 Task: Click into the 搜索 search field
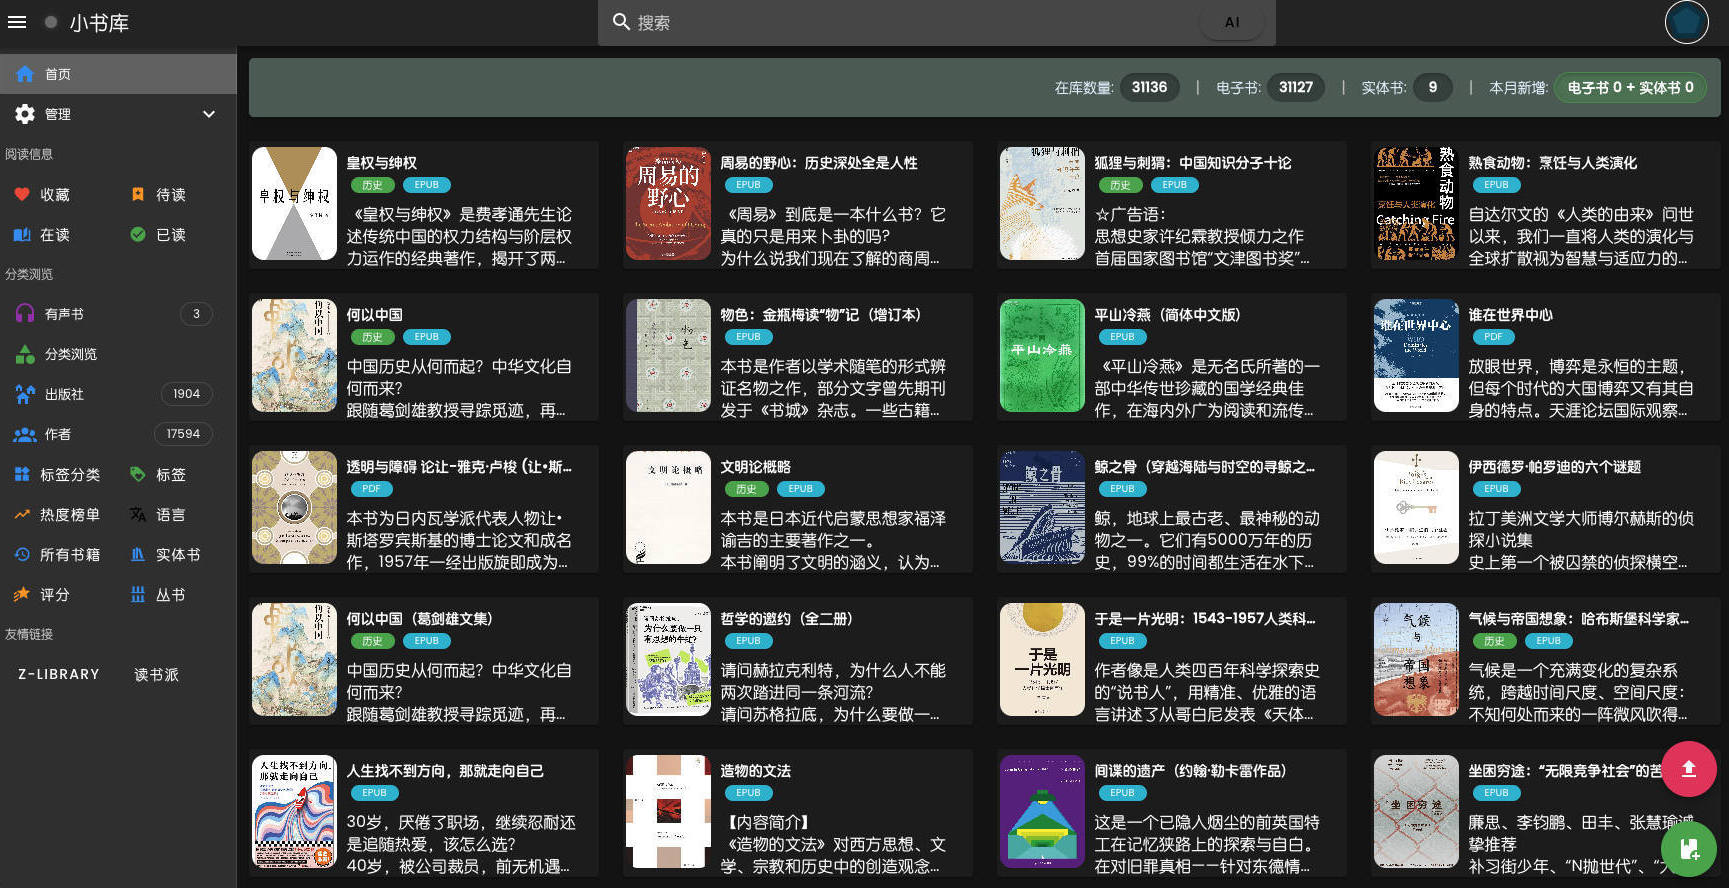[x=900, y=22]
